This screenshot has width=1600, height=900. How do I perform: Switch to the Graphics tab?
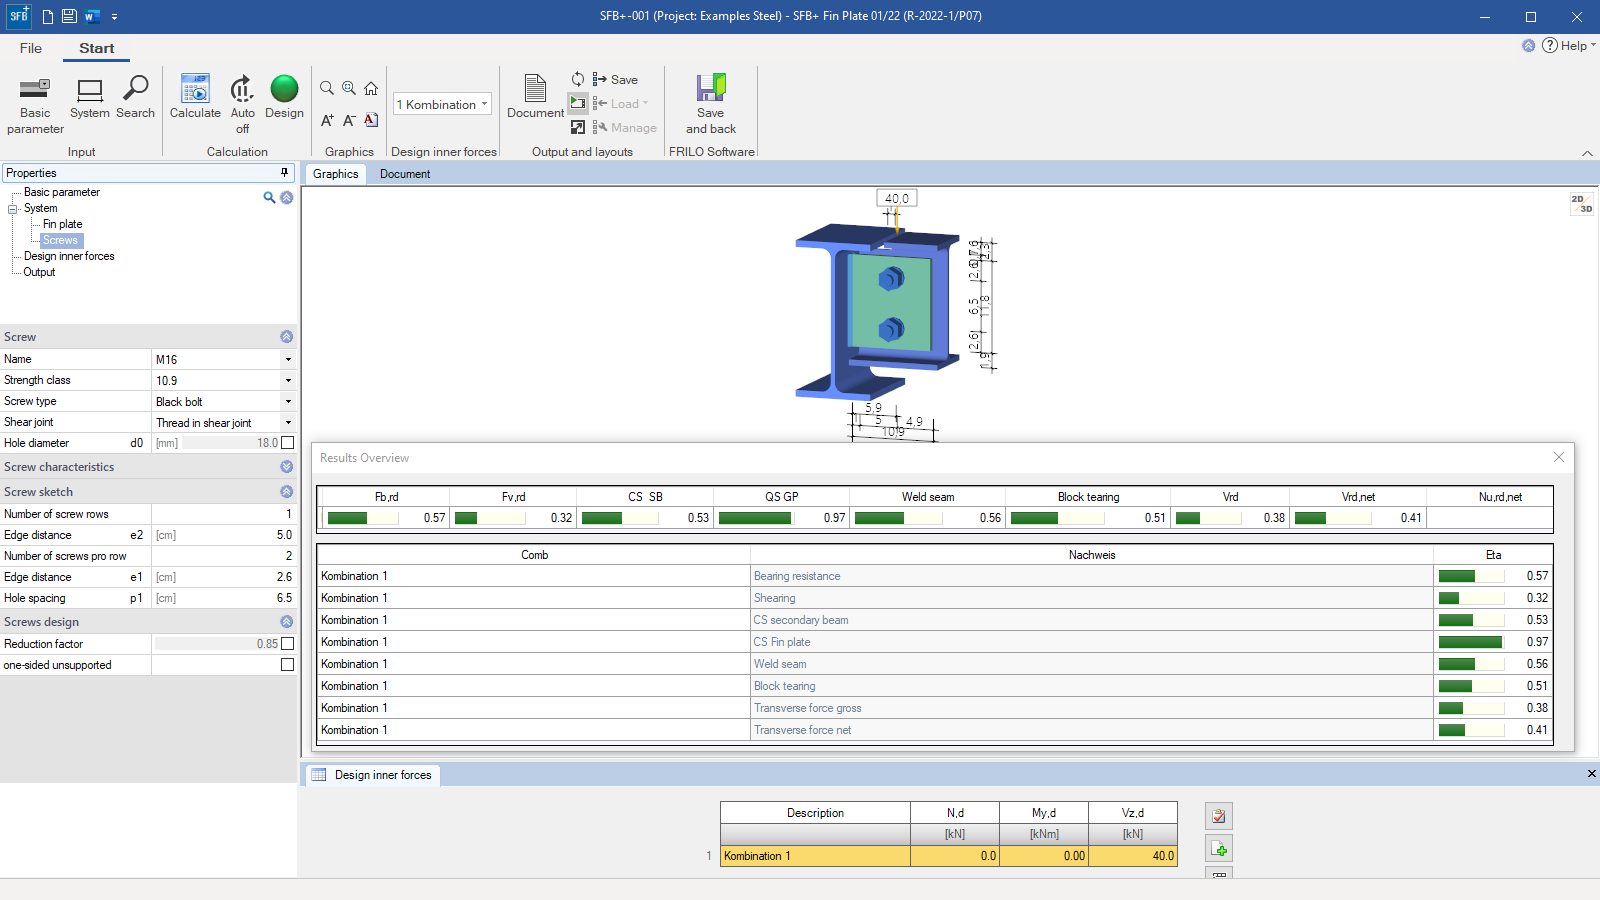coord(336,174)
